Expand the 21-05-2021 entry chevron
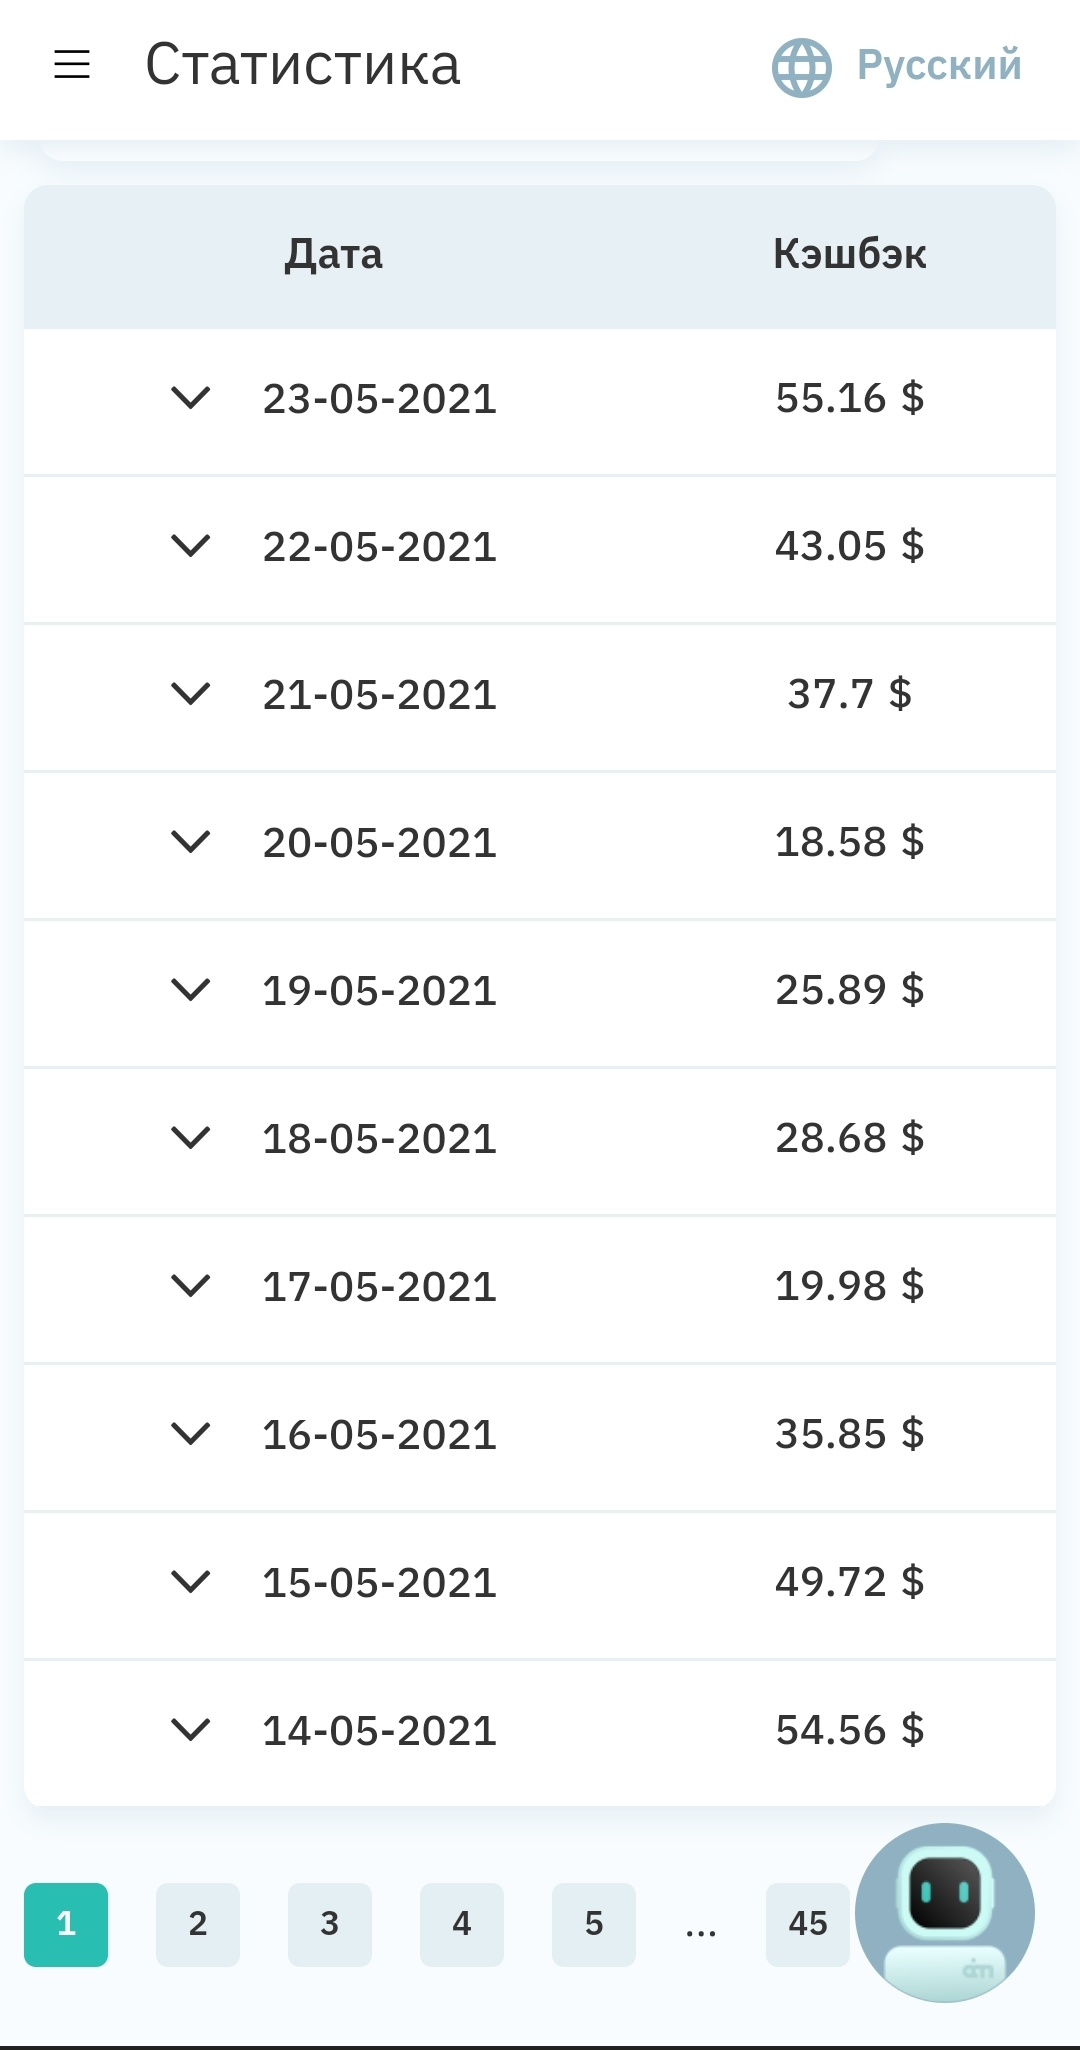 [x=190, y=694]
